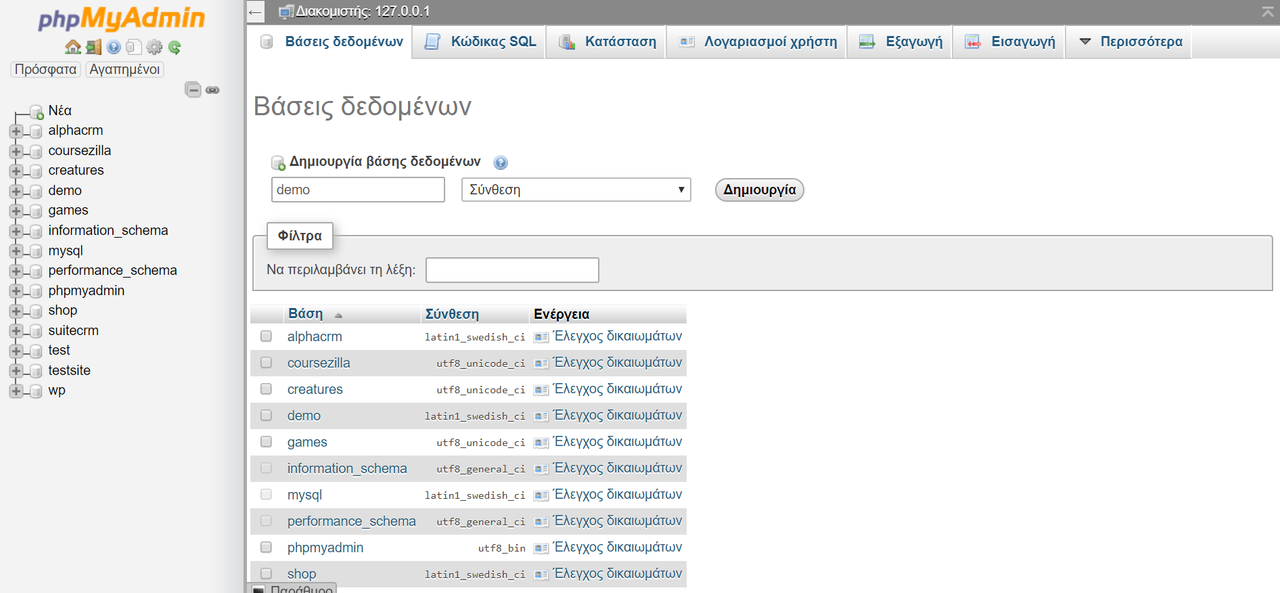Tick the demo row checkbox
1280x593 pixels.
[x=266, y=415]
